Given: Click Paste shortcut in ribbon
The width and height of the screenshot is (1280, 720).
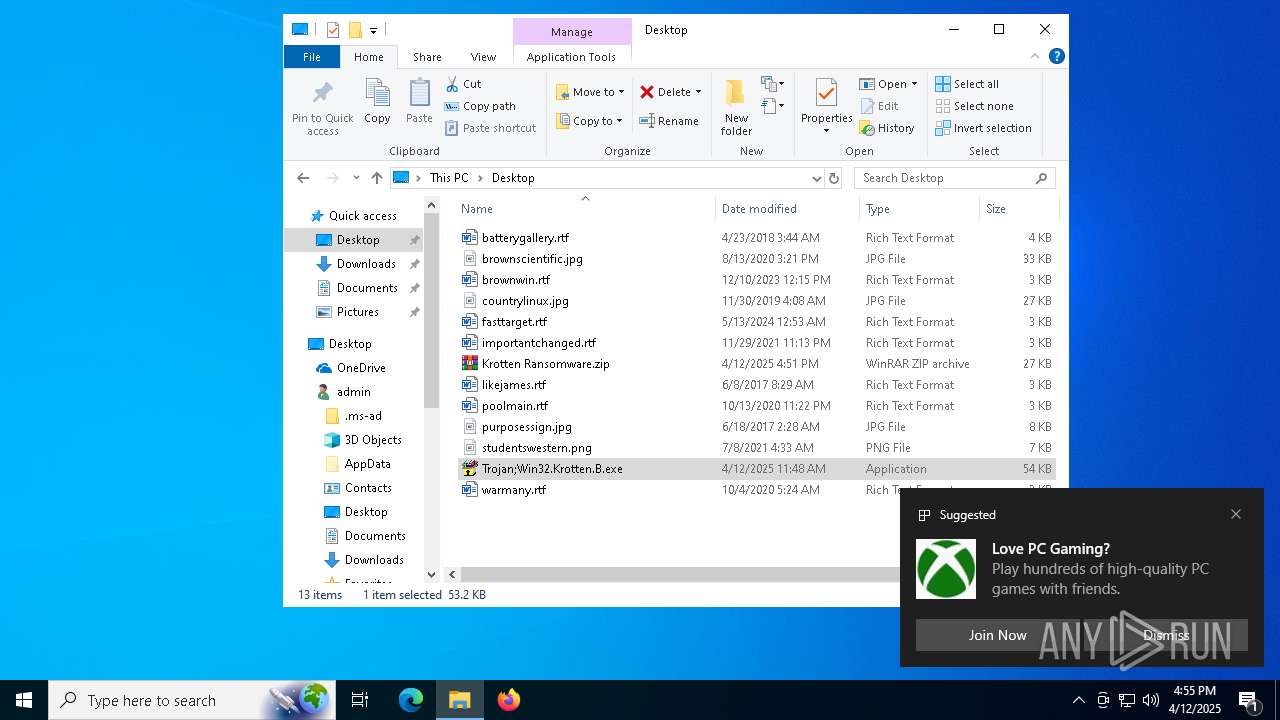Looking at the screenshot, I should coord(490,128).
